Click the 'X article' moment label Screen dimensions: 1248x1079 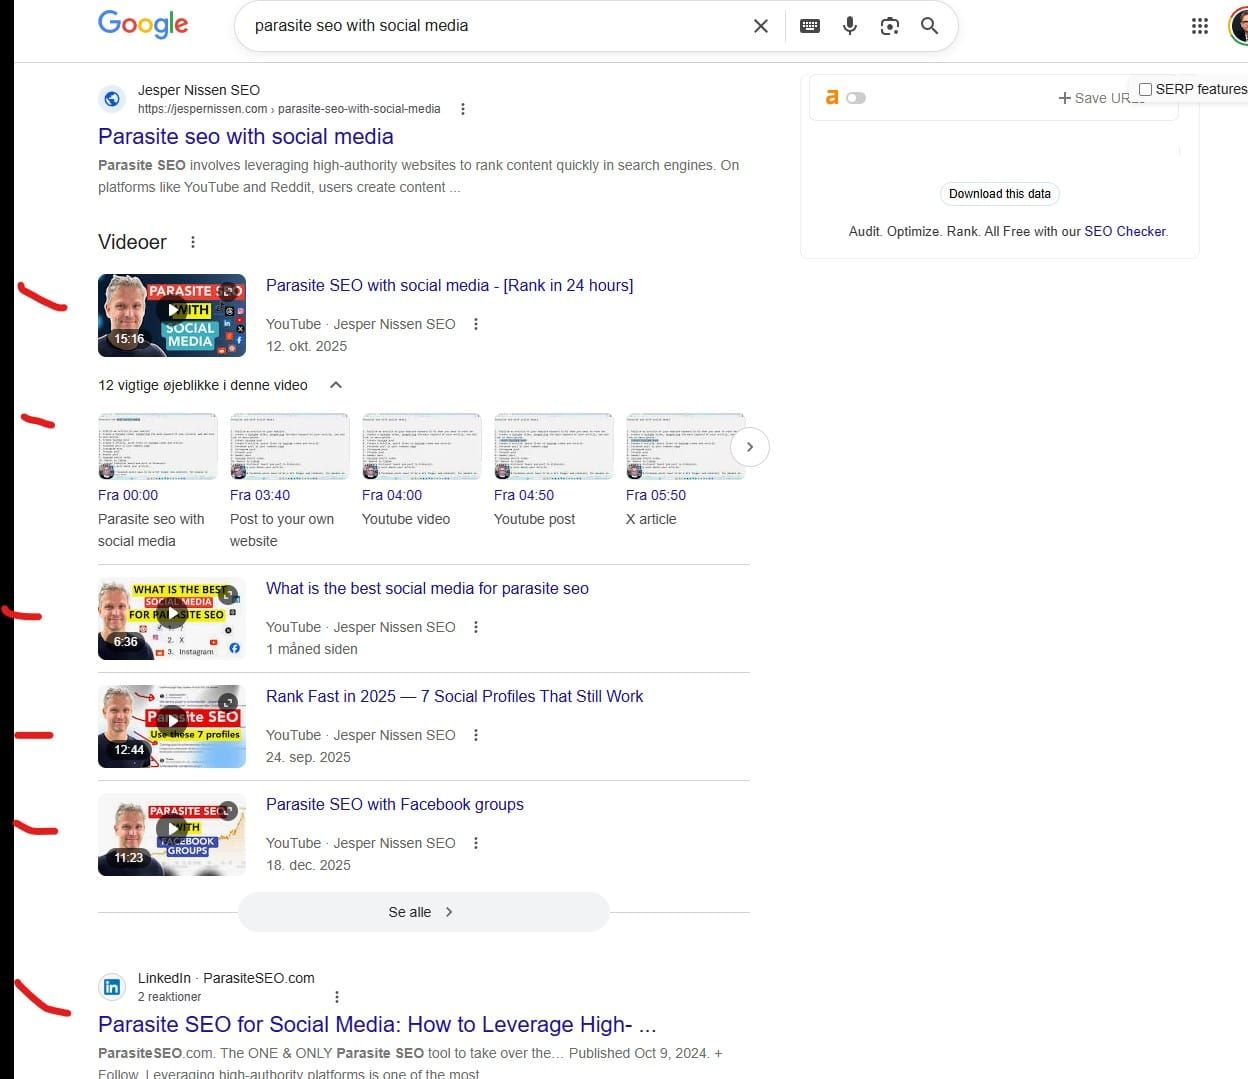651,519
